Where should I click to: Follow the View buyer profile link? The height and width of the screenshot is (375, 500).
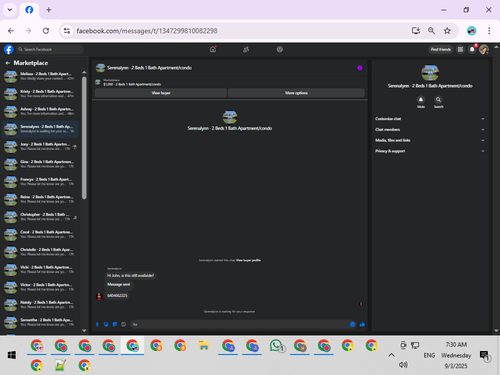coord(248,260)
